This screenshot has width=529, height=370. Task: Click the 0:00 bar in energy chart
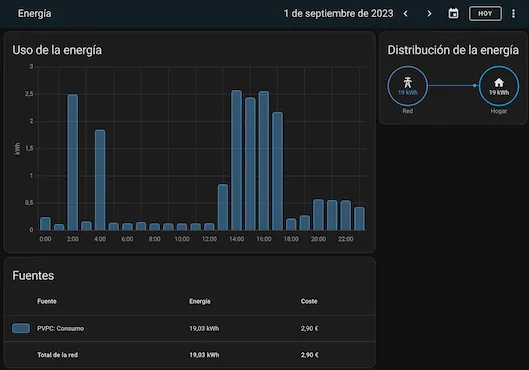point(45,224)
